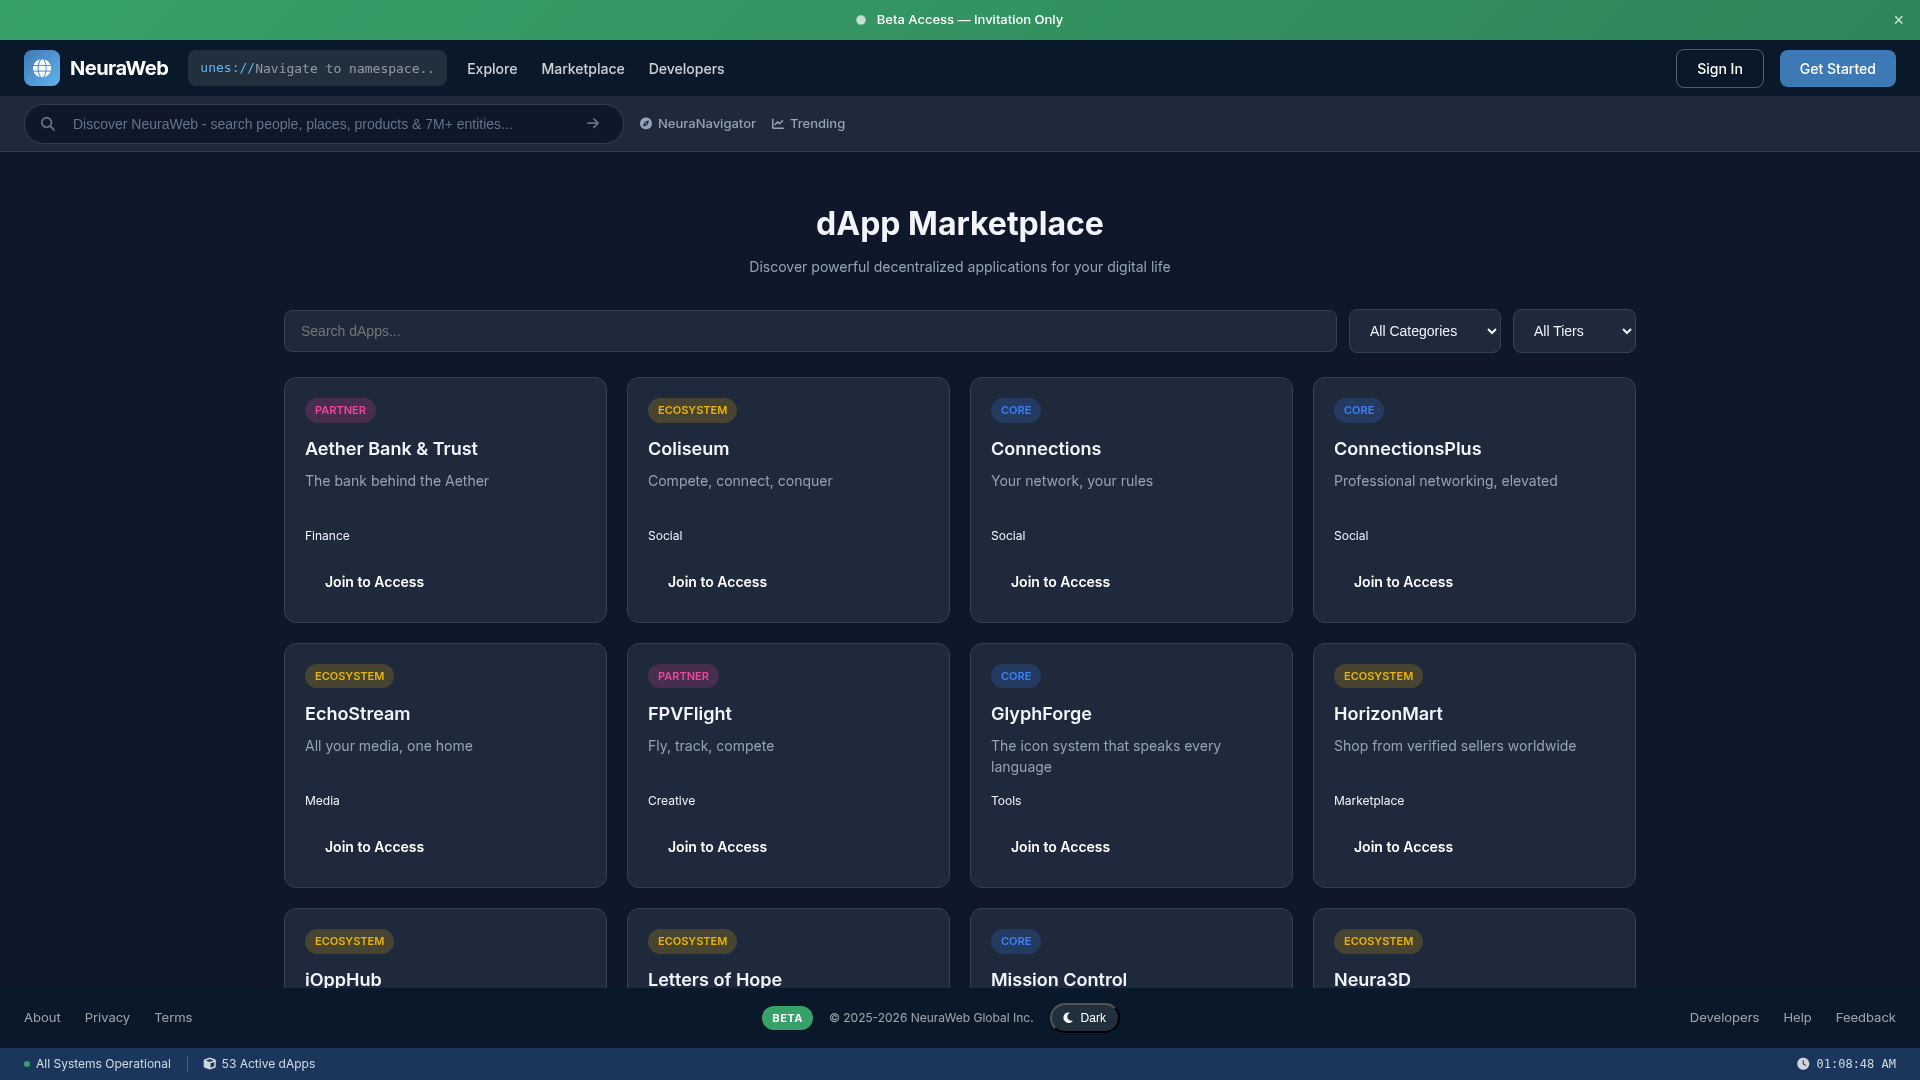Toggle the Dark theme switch
Image resolution: width=1920 pixels, height=1080 pixels.
coord(1084,1018)
